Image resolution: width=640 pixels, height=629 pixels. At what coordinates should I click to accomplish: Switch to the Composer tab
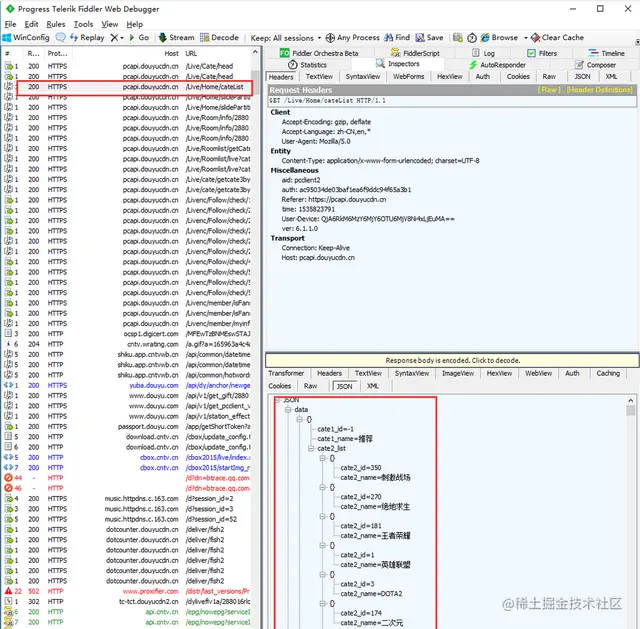point(595,64)
